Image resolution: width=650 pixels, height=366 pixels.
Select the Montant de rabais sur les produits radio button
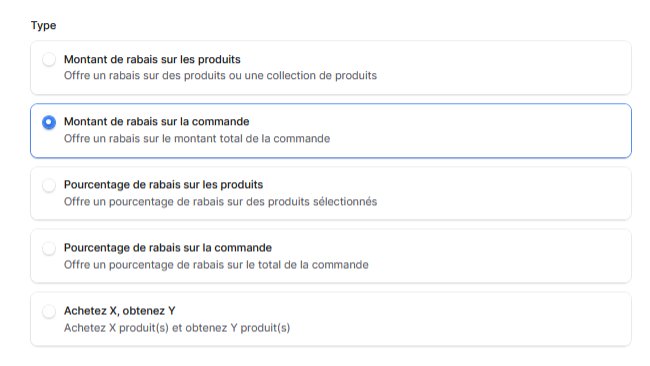click(49, 59)
